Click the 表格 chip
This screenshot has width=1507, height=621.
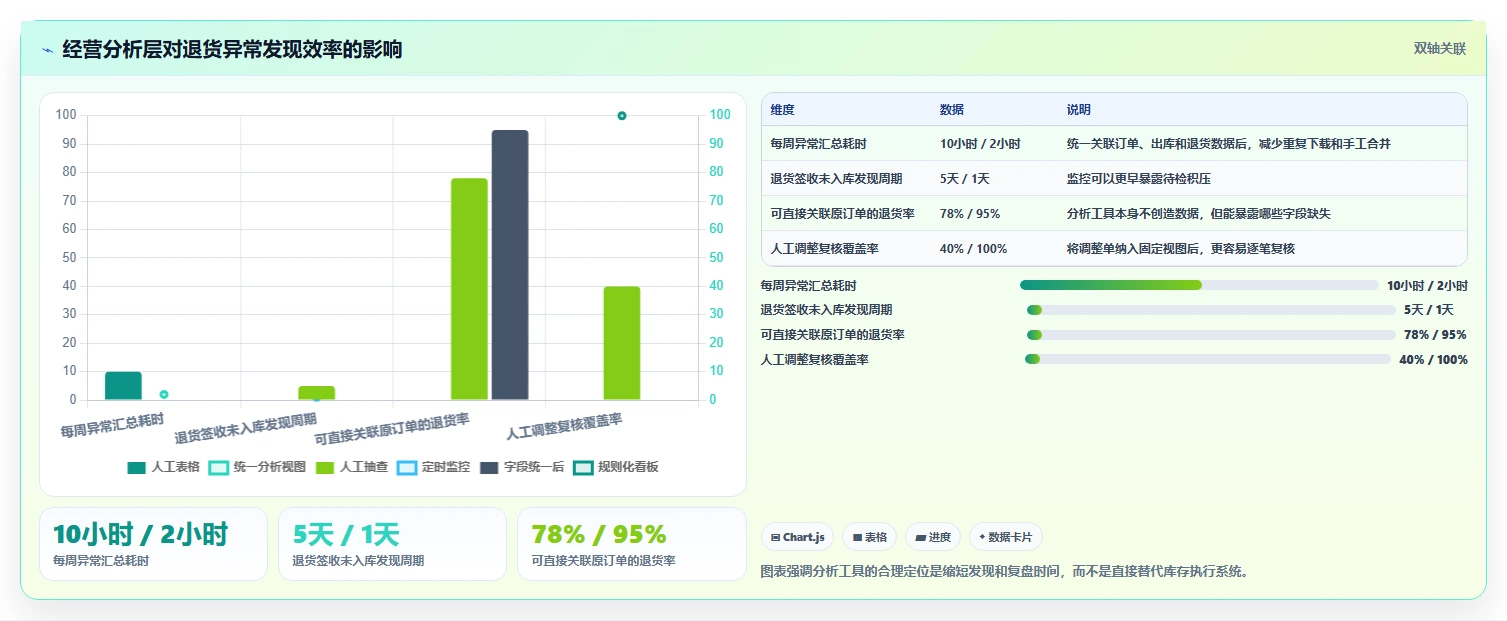(x=869, y=537)
